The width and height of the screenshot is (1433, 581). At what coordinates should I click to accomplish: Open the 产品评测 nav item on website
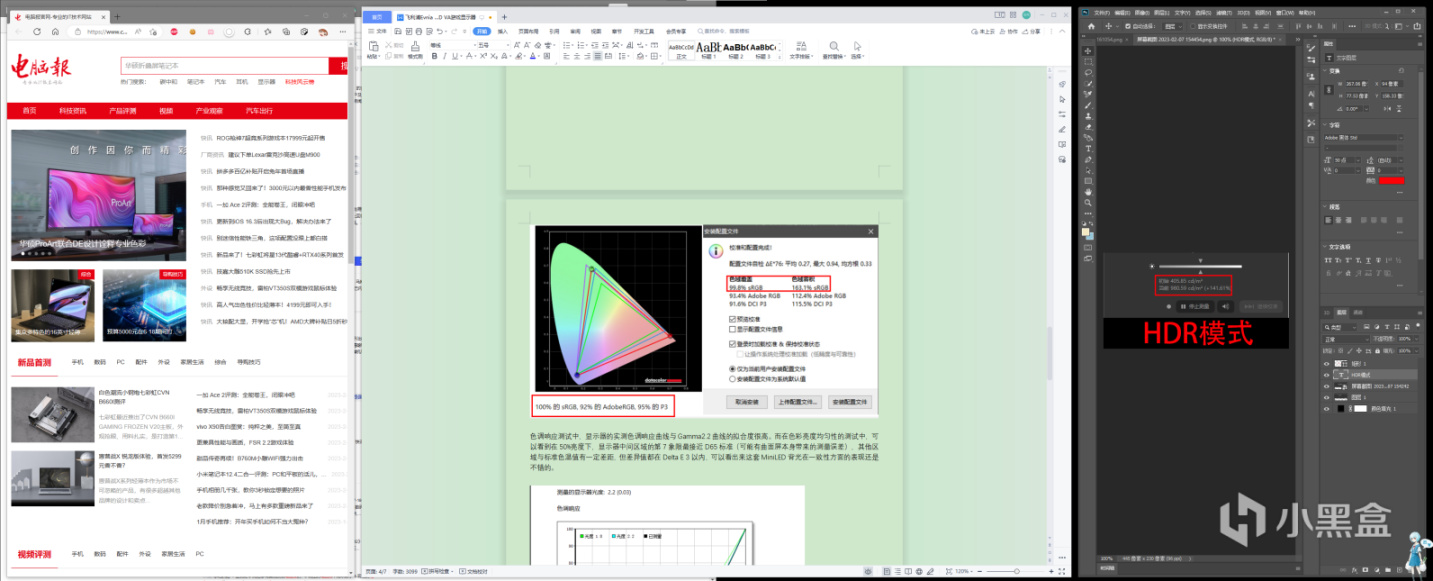click(x=123, y=111)
